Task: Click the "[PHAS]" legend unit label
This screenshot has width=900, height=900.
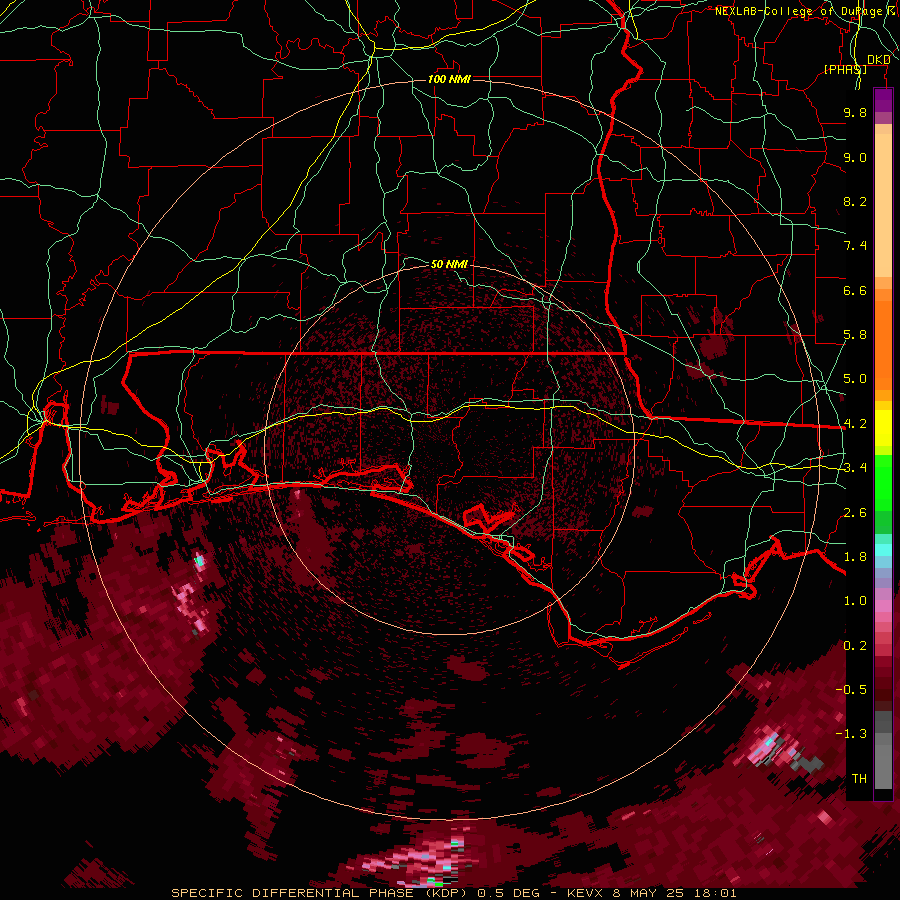Action: pyautogui.click(x=845, y=69)
